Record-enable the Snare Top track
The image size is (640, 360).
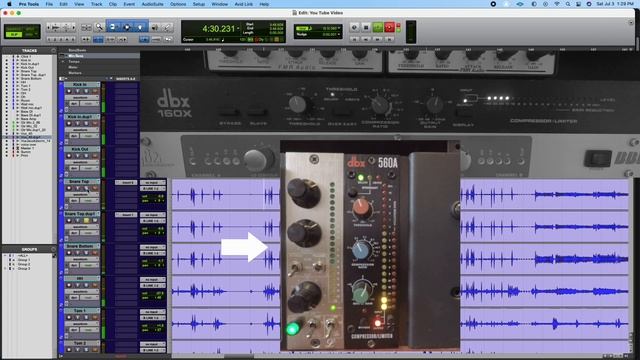click(69, 188)
